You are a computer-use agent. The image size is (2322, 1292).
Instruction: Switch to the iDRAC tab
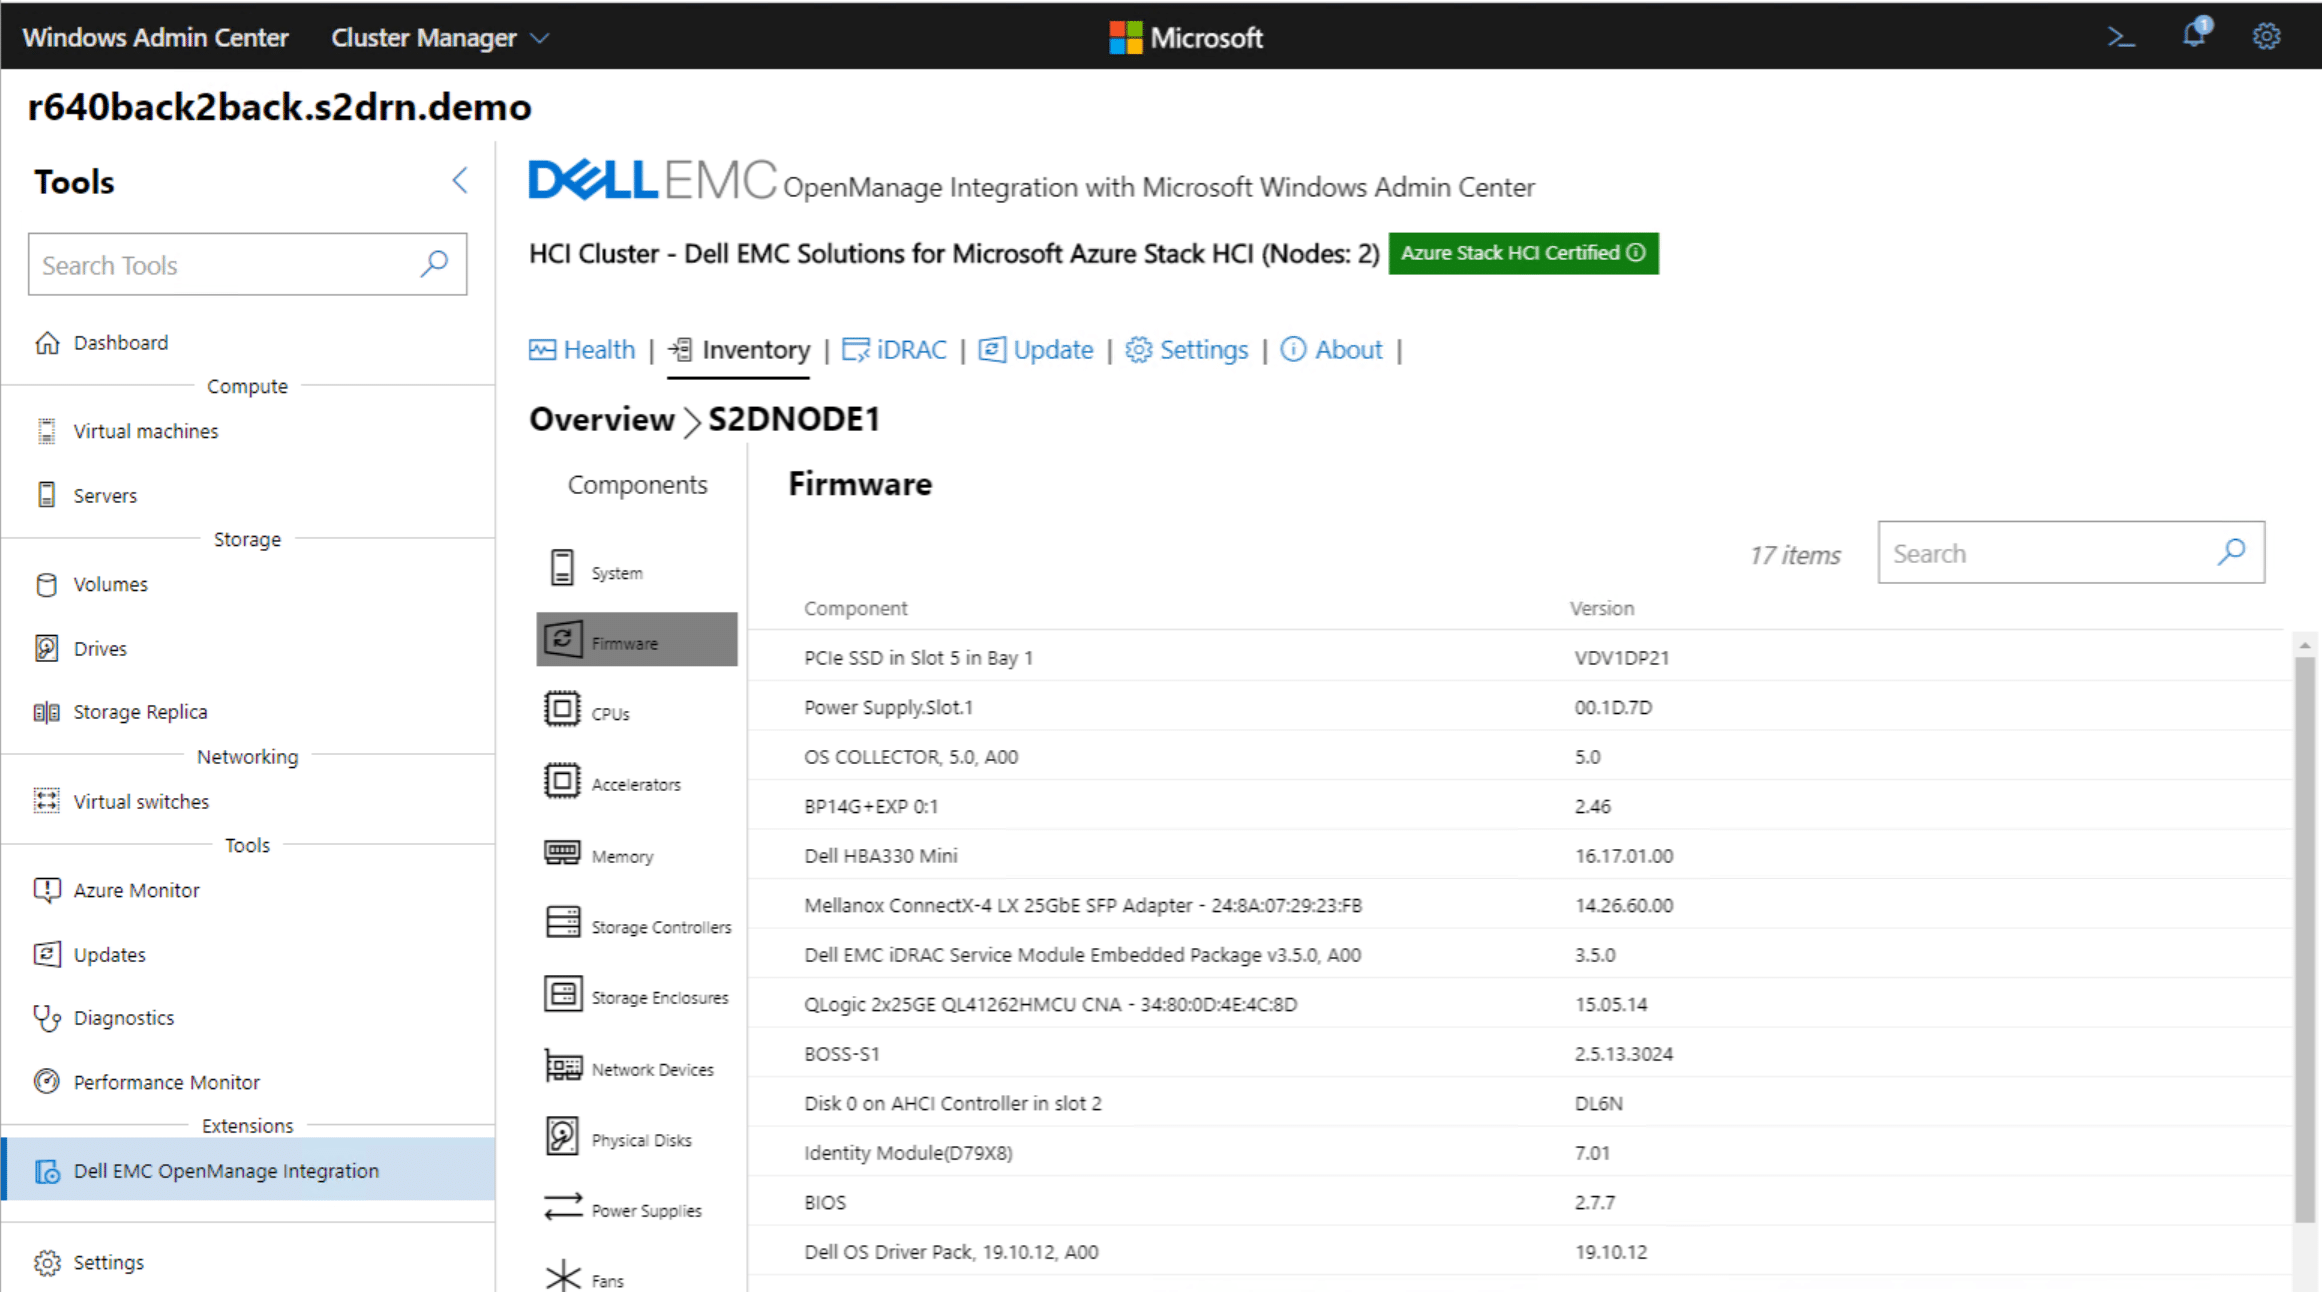click(894, 350)
